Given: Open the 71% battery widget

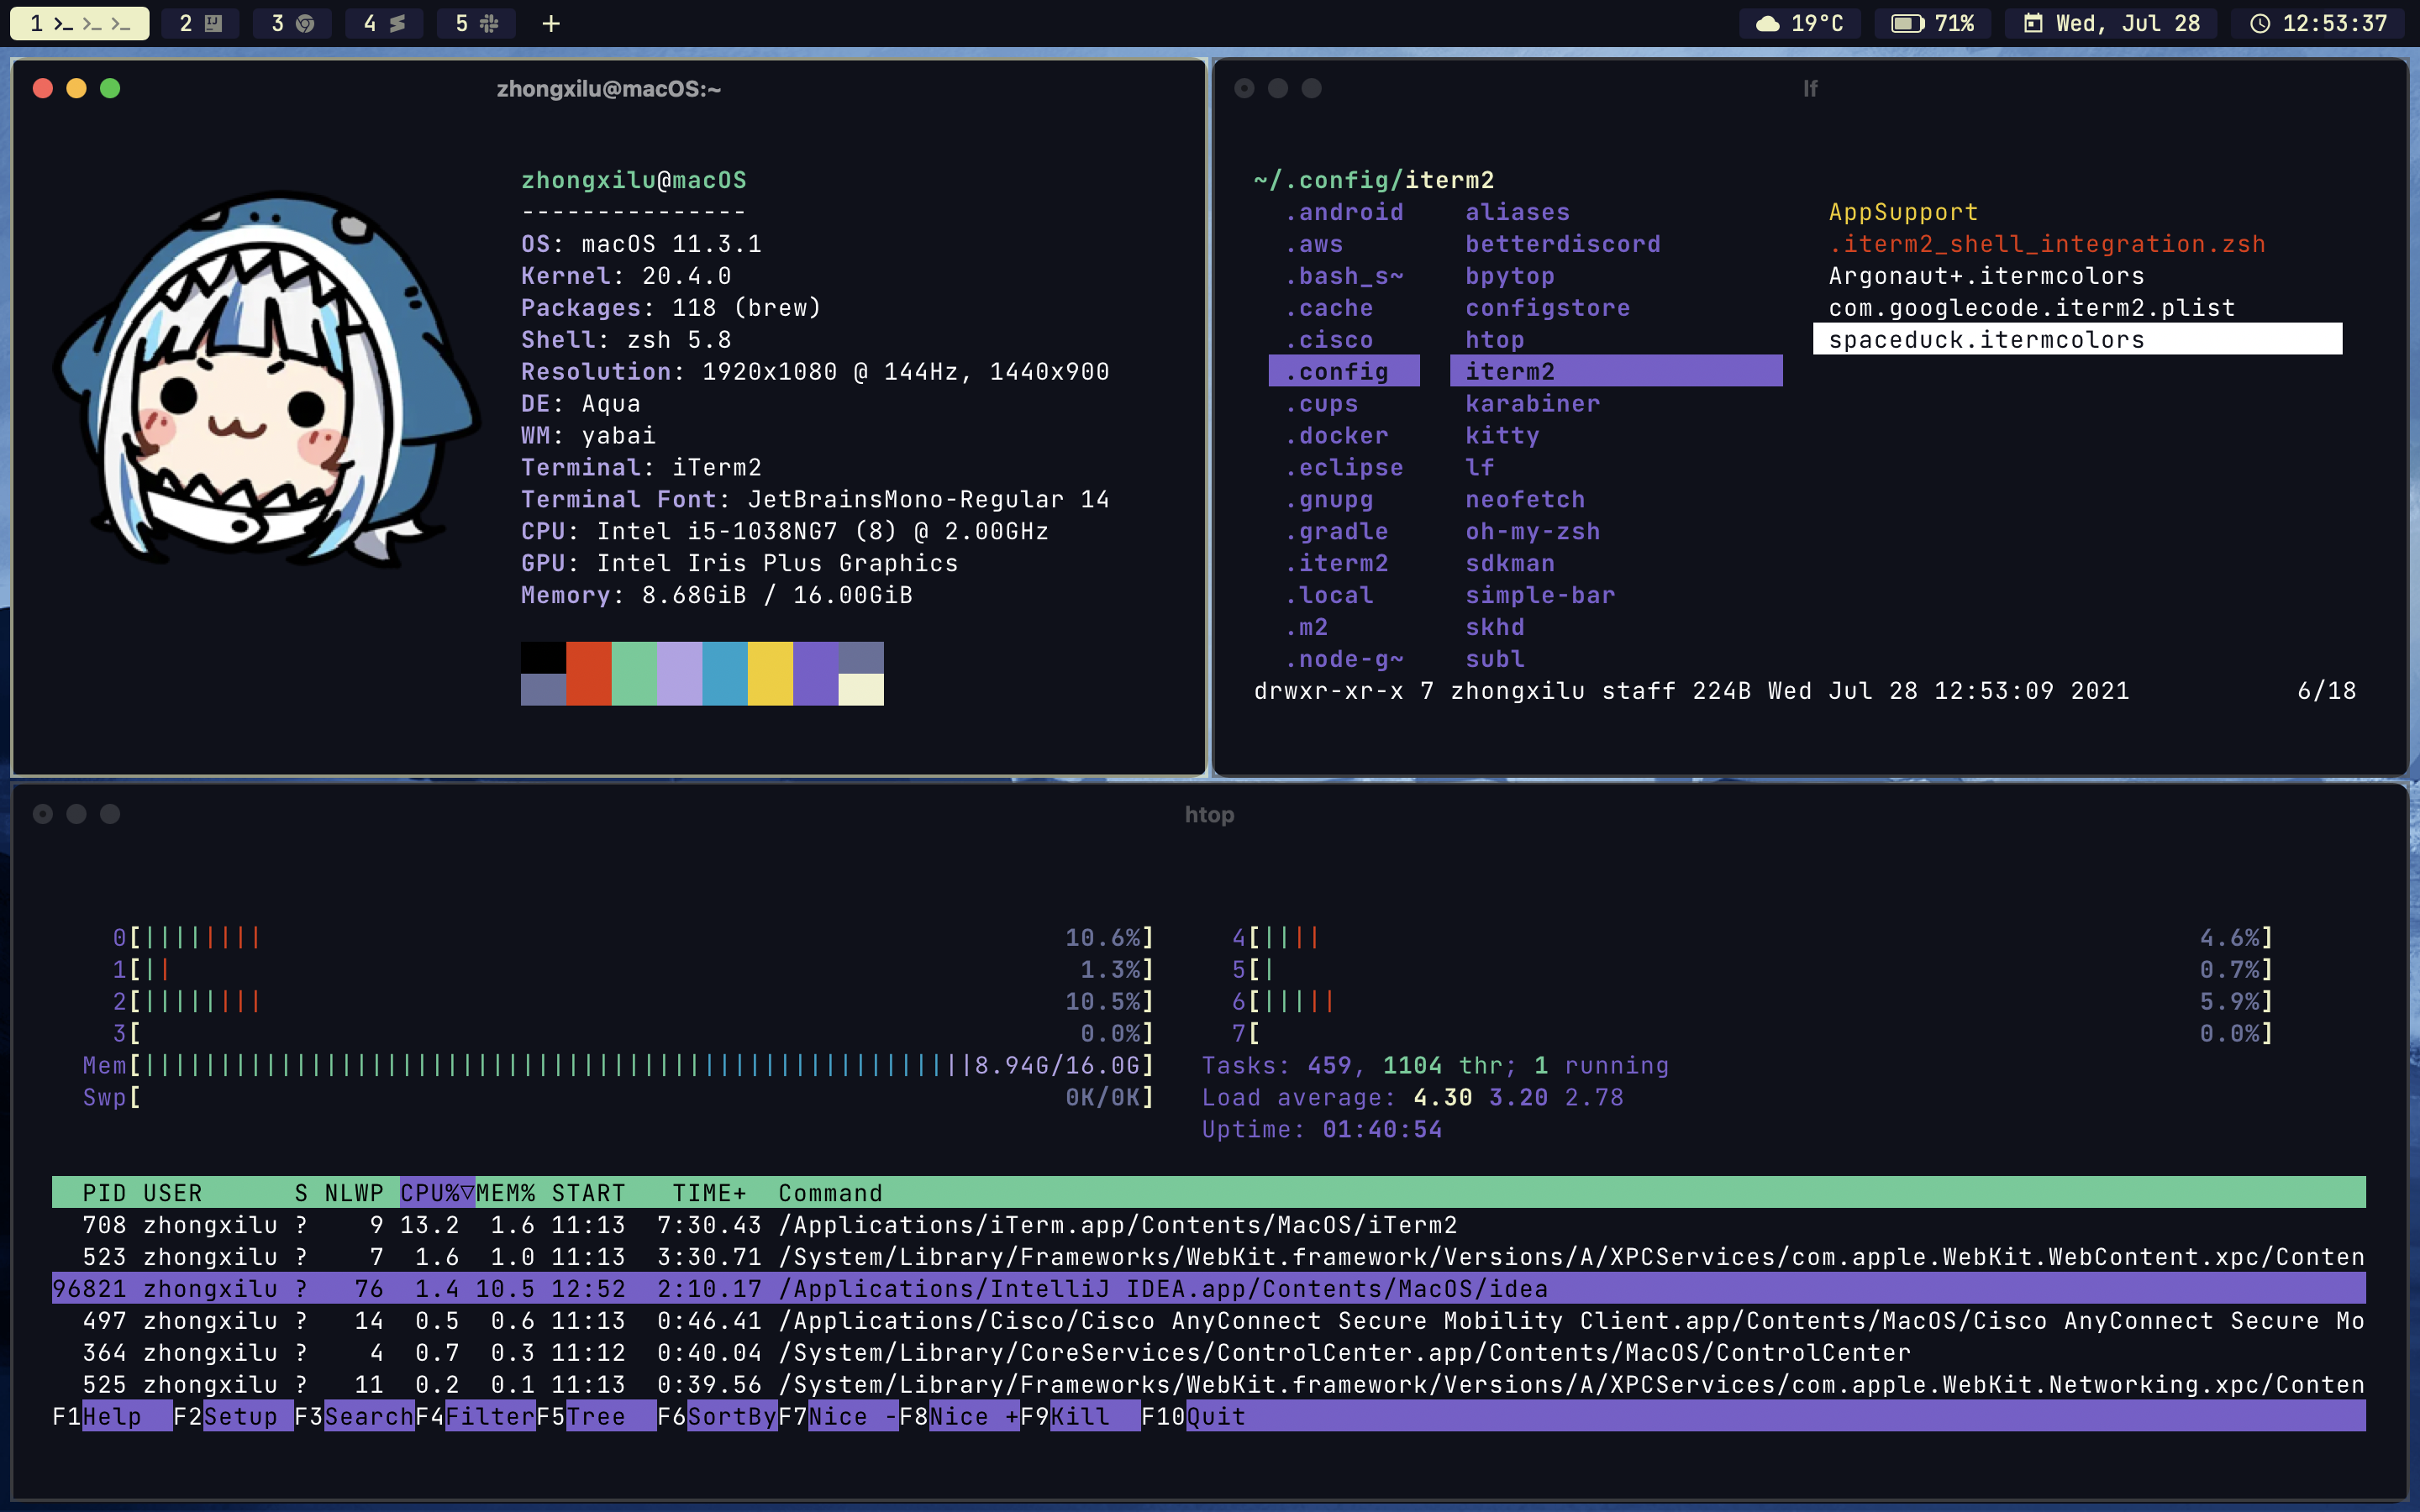Looking at the screenshot, I should 1932,23.
